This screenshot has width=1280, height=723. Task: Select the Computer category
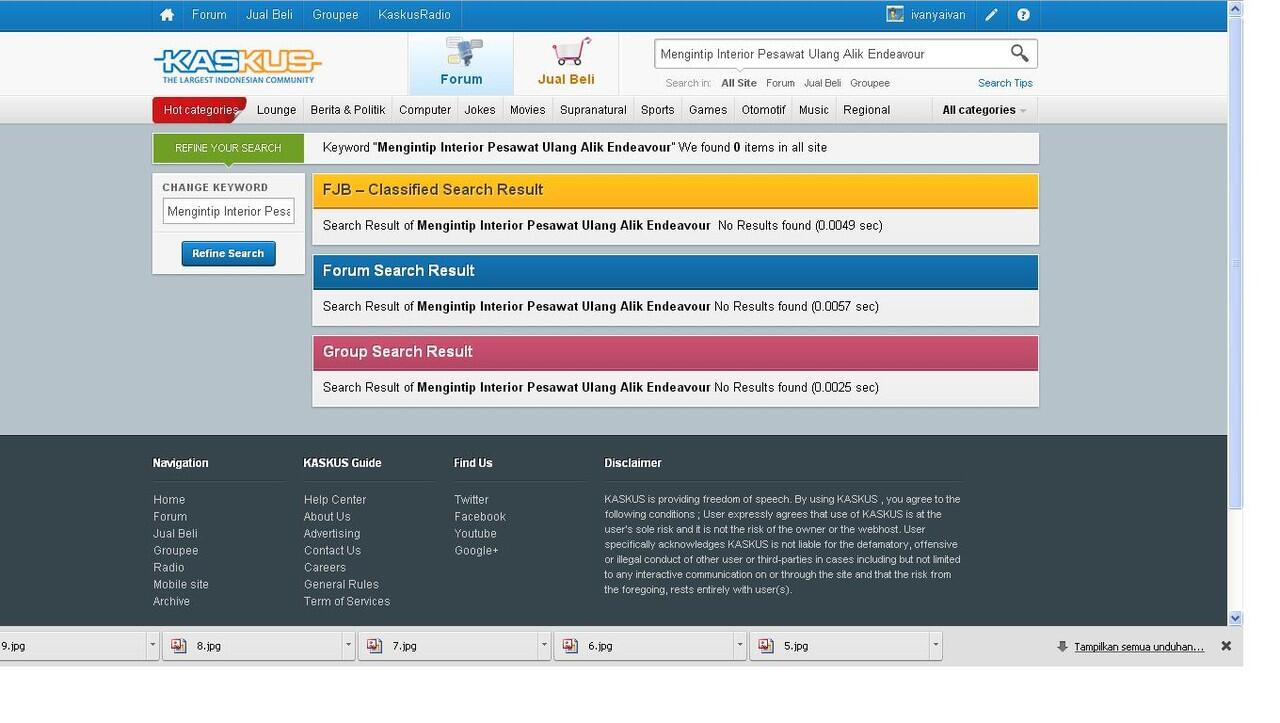425,110
